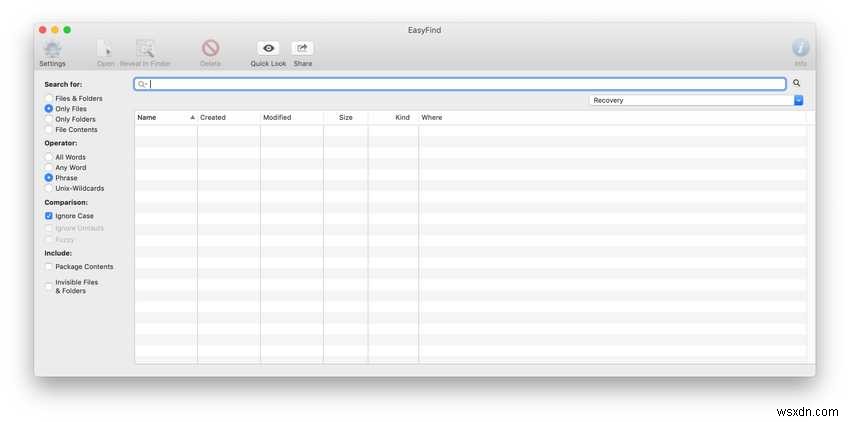Screen dimensions: 850x422
Task: Click the Share toolbar icon
Action: point(302,48)
